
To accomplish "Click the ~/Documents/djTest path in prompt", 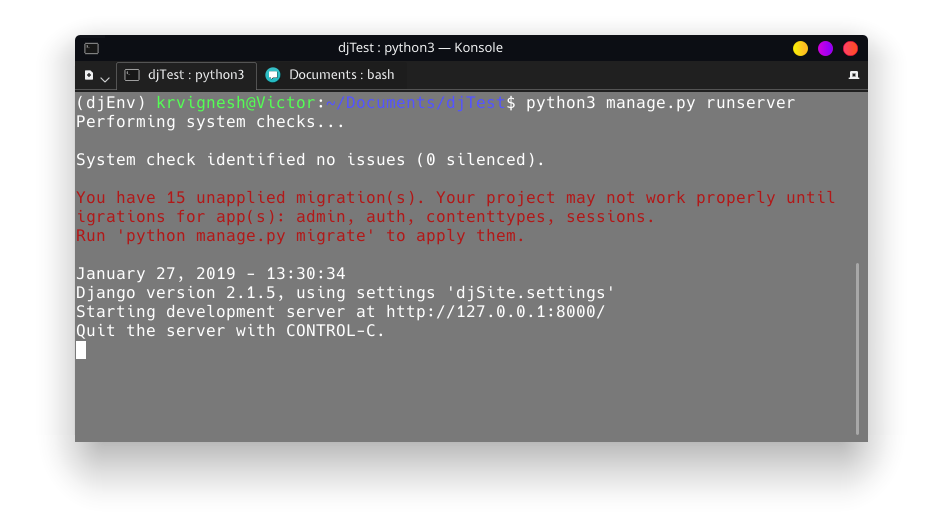I will 416,103.
